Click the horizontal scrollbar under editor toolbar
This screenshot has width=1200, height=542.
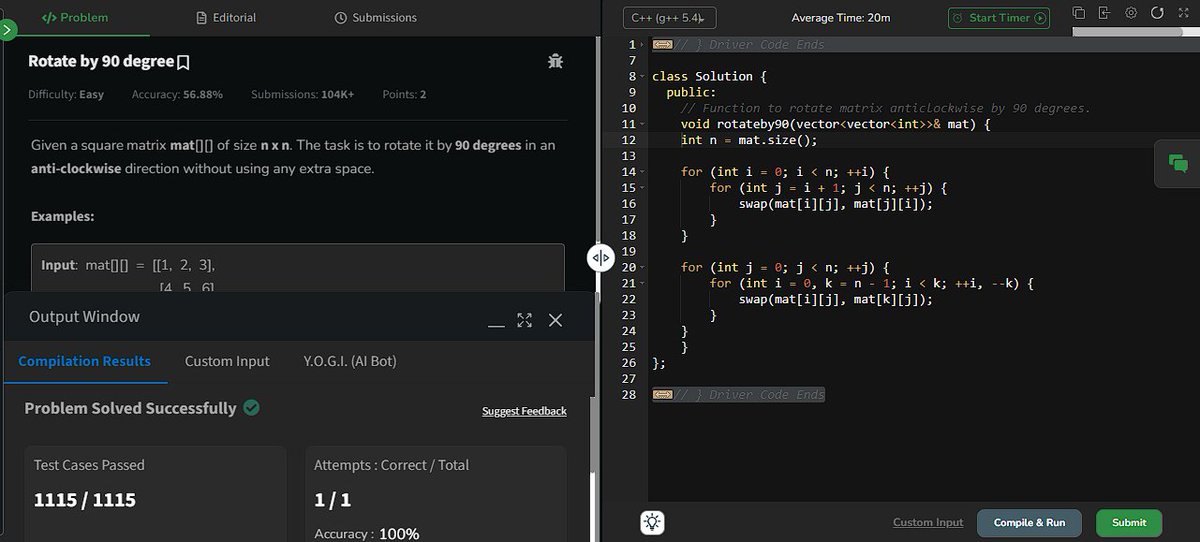pos(1127,32)
